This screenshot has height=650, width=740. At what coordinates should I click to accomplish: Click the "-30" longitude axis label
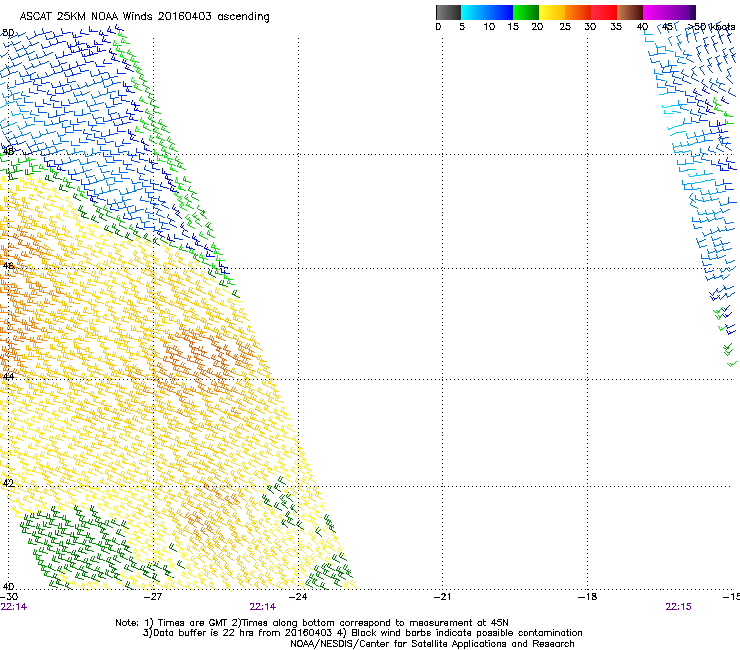pyautogui.click(x=9, y=597)
